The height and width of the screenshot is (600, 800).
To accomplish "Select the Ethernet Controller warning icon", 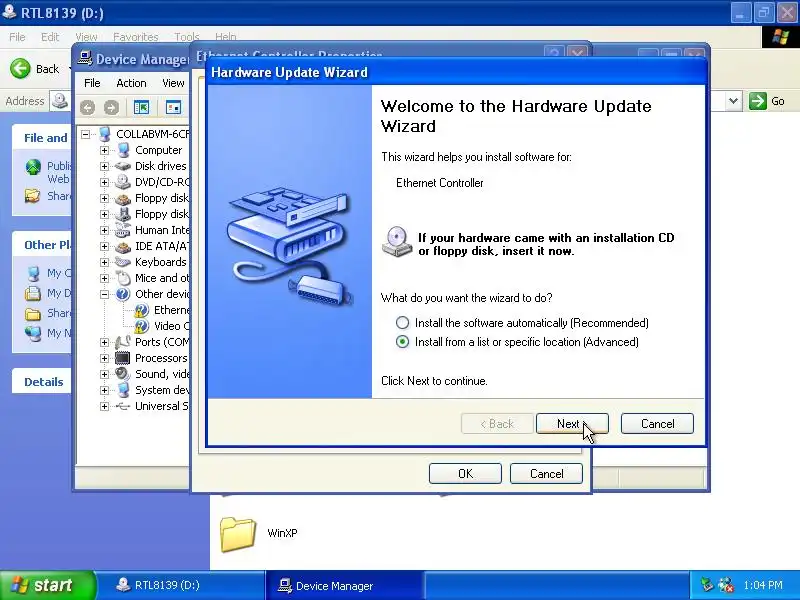I will click(141, 310).
